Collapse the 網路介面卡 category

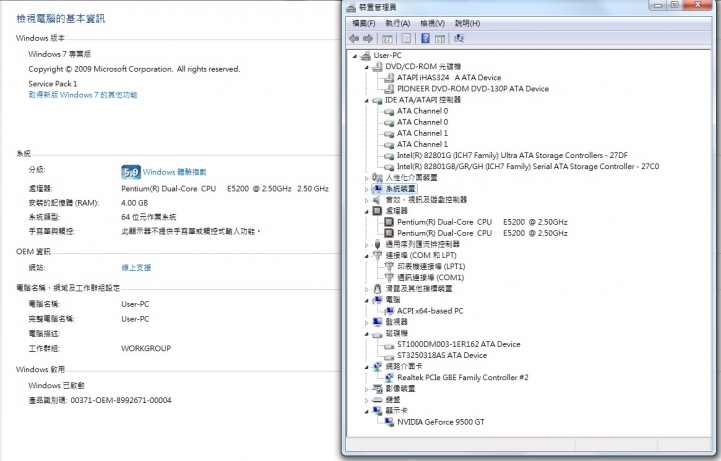[366, 367]
